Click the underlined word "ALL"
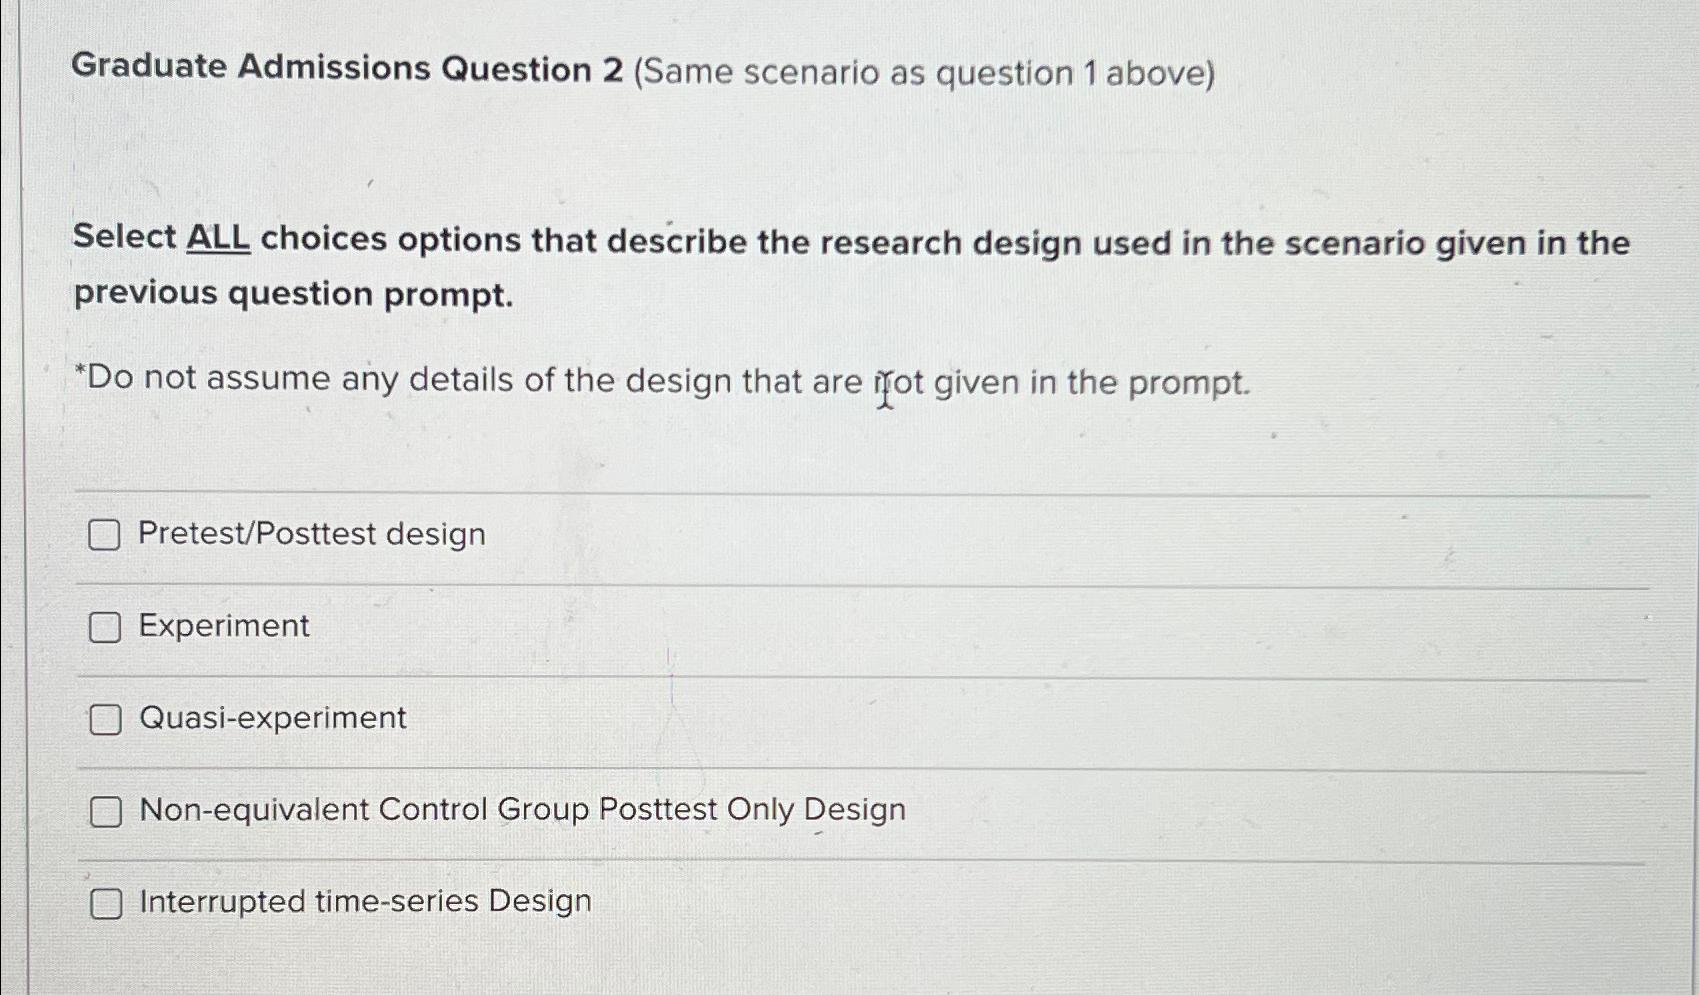This screenshot has width=1699, height=995. (x=218, y=238)
